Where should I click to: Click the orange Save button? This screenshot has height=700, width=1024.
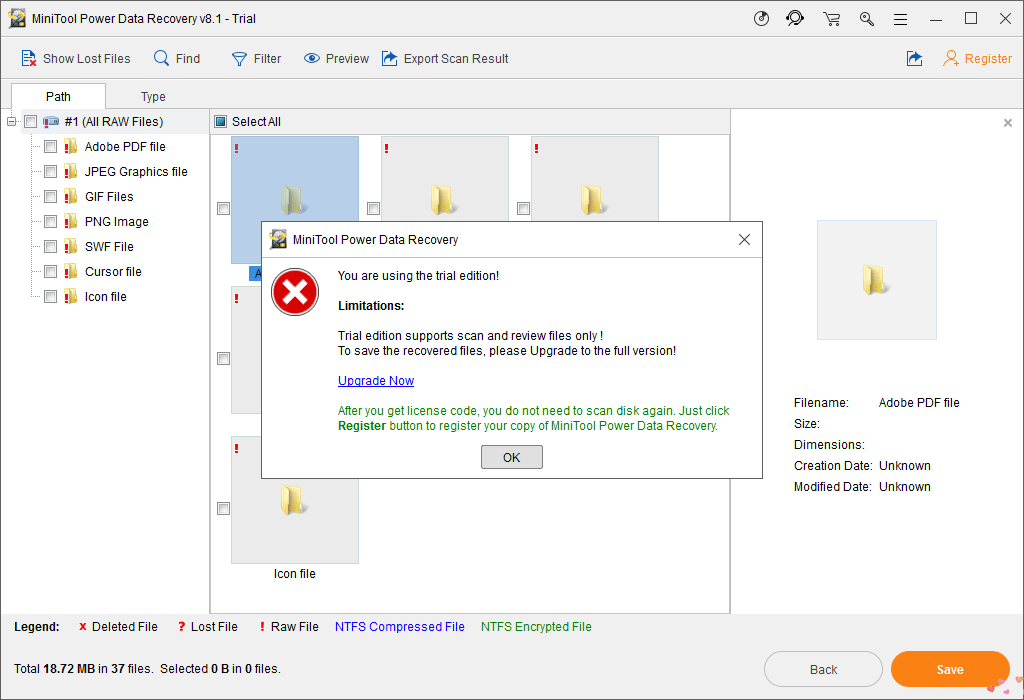950,669
